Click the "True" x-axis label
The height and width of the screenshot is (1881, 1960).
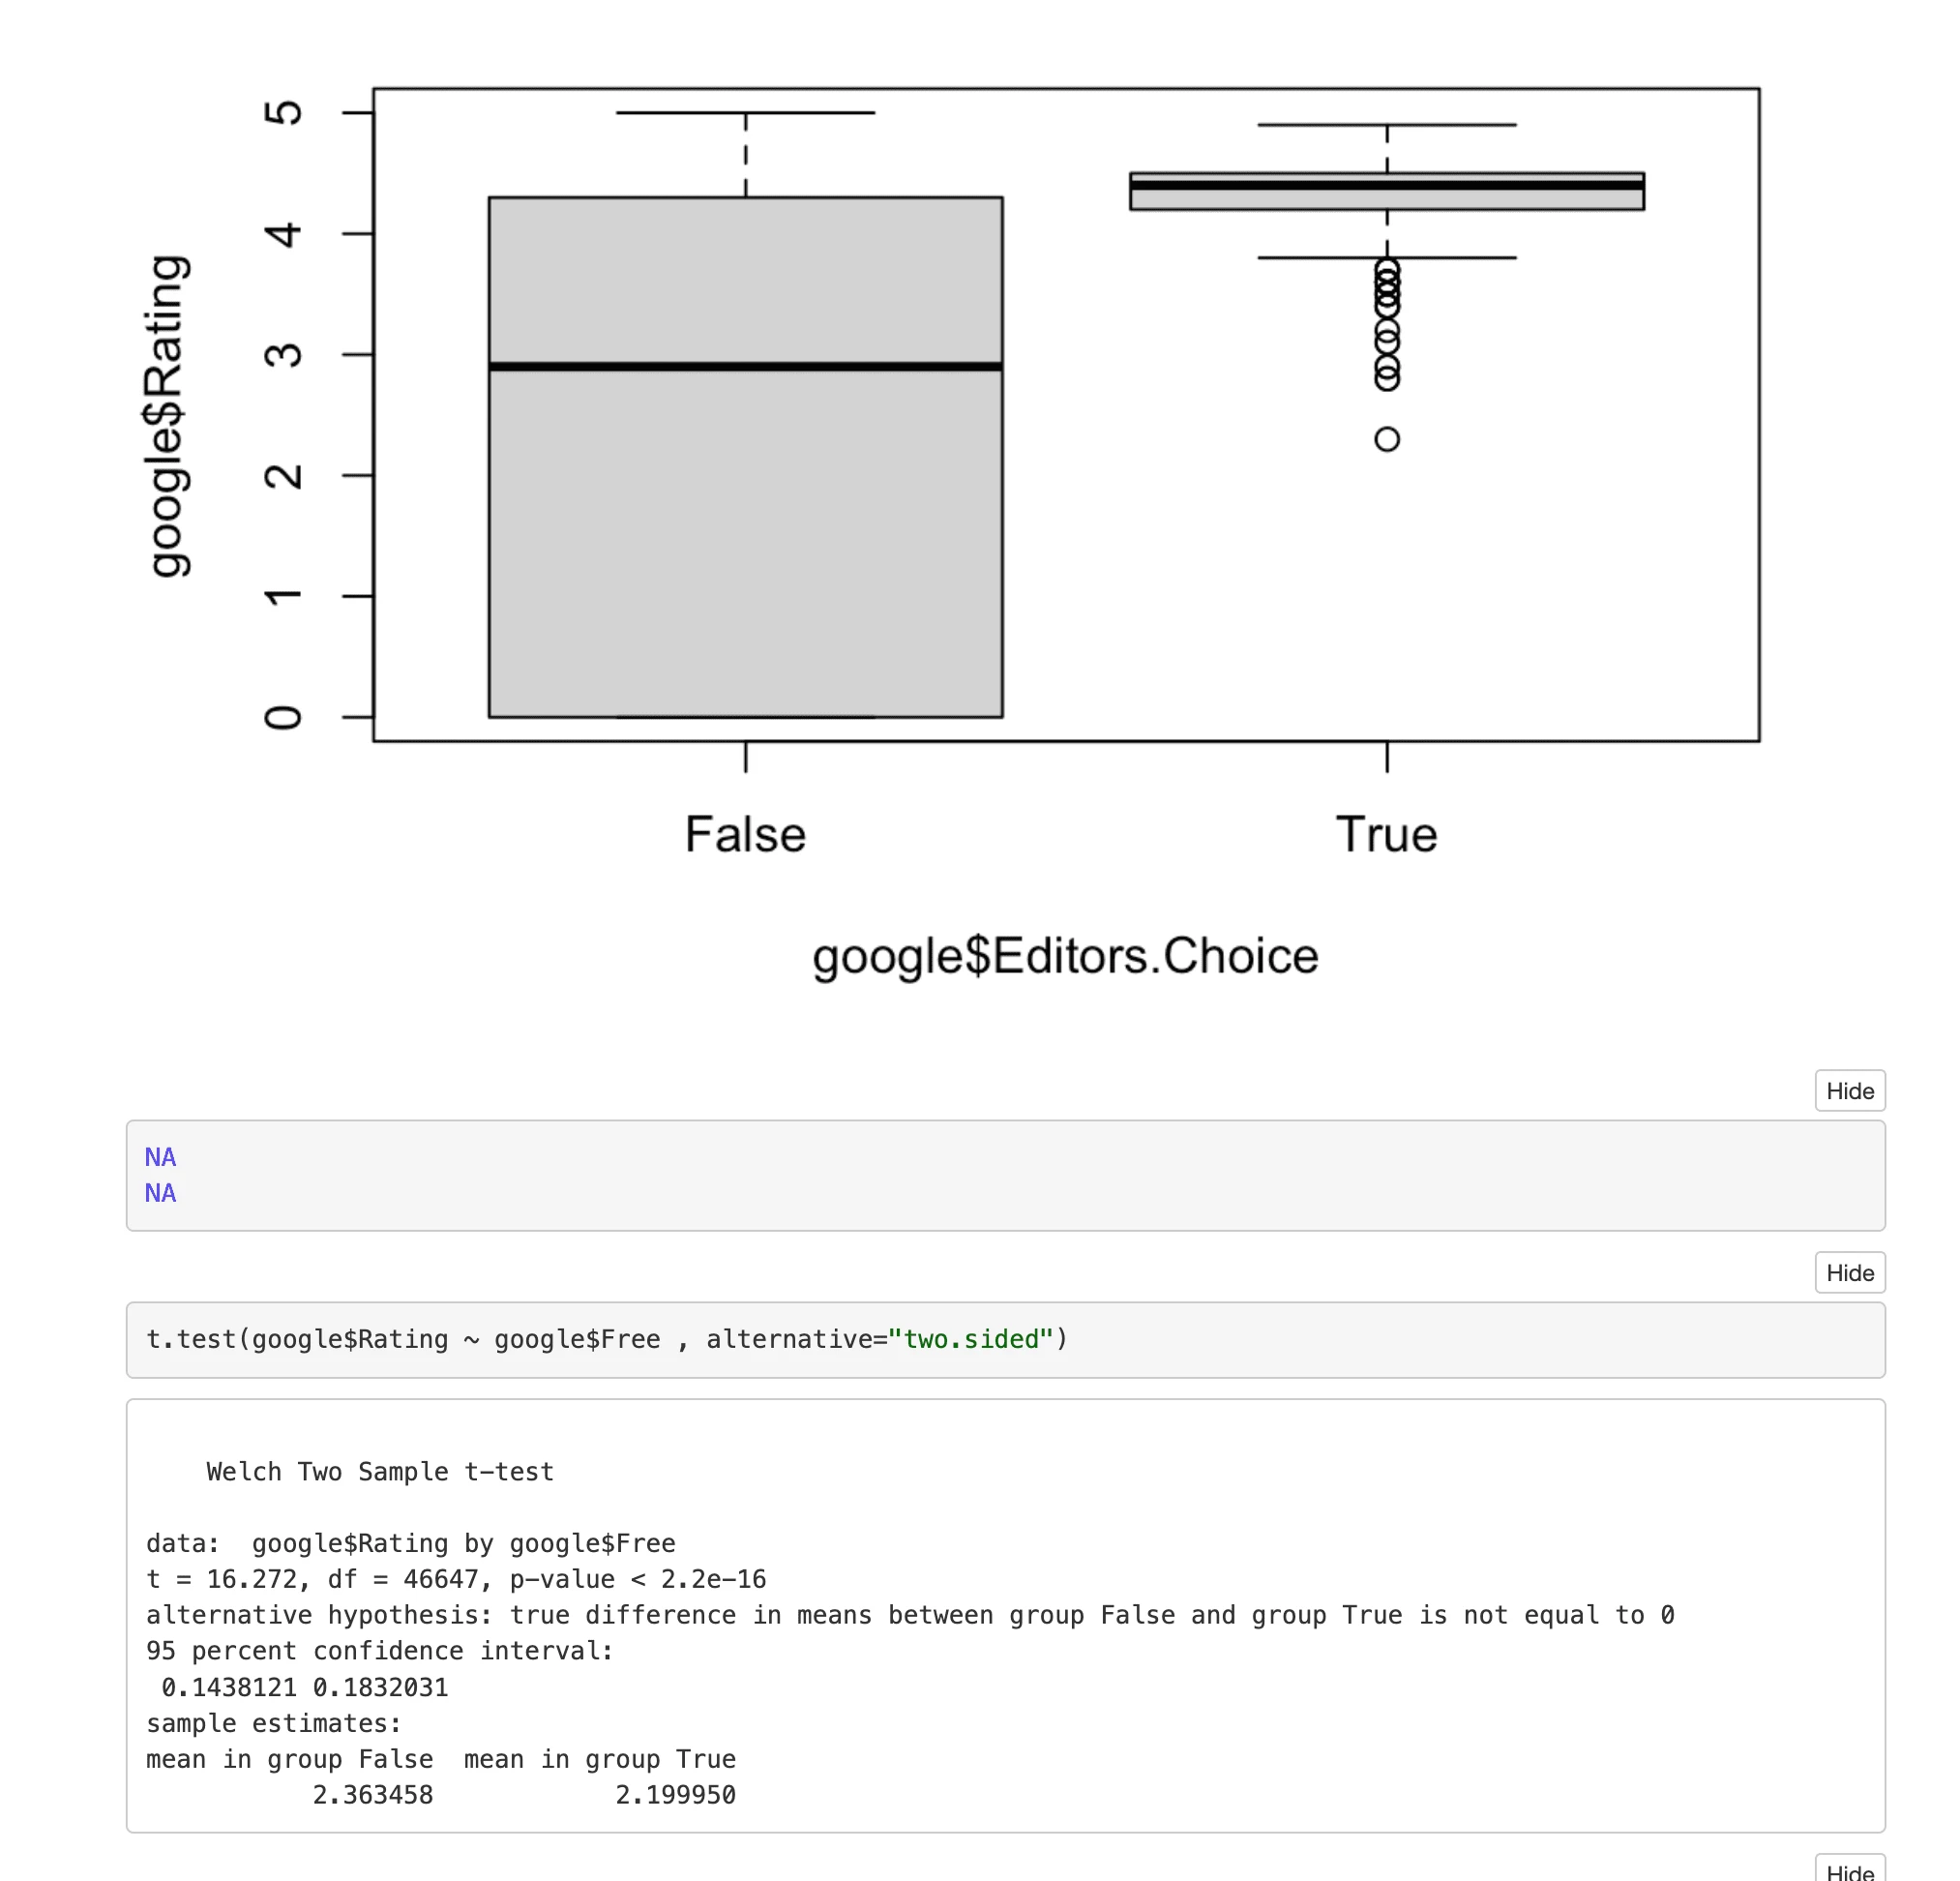pos(1386,834)
